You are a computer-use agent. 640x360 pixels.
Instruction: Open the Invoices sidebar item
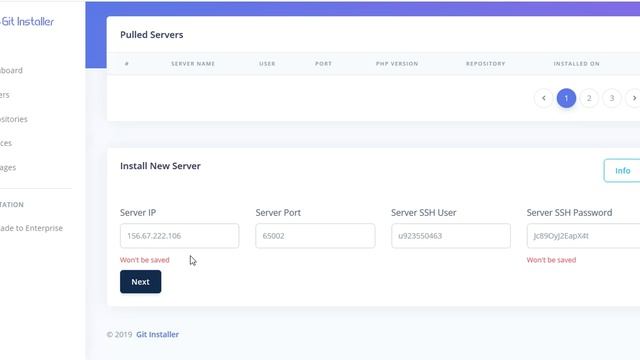click(6, 143)
